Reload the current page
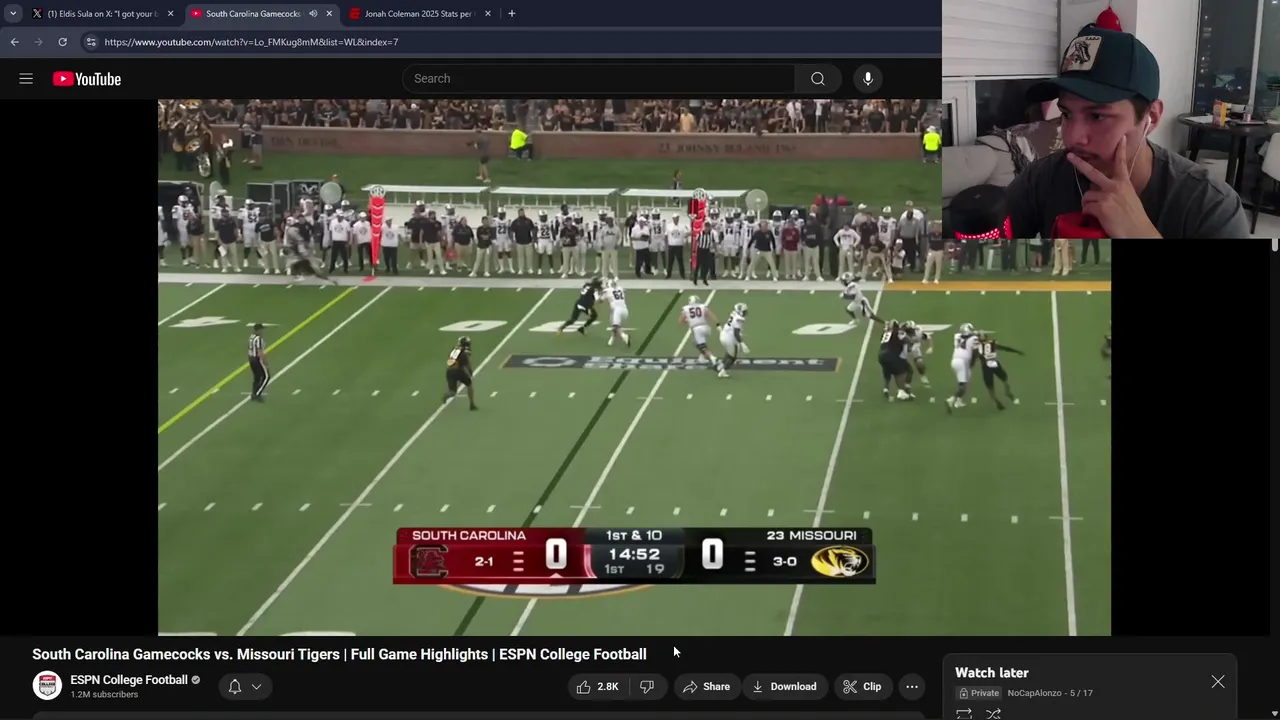 click(62, 42)
